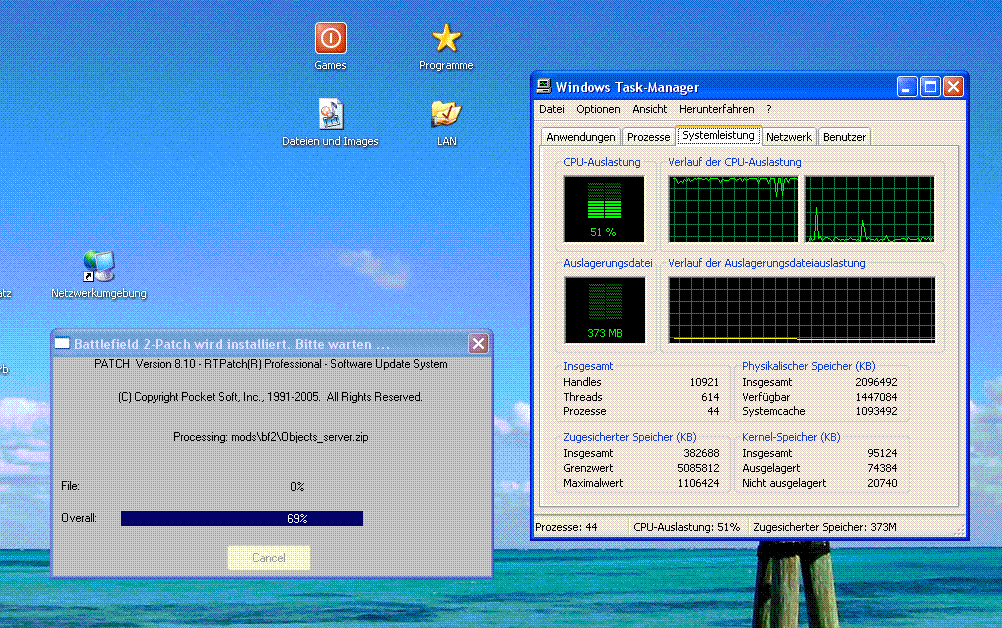Screen dimensions: 1002x628
Task: Open the Optionen menu
Action: pyautogui.click(x=598, y=109)
